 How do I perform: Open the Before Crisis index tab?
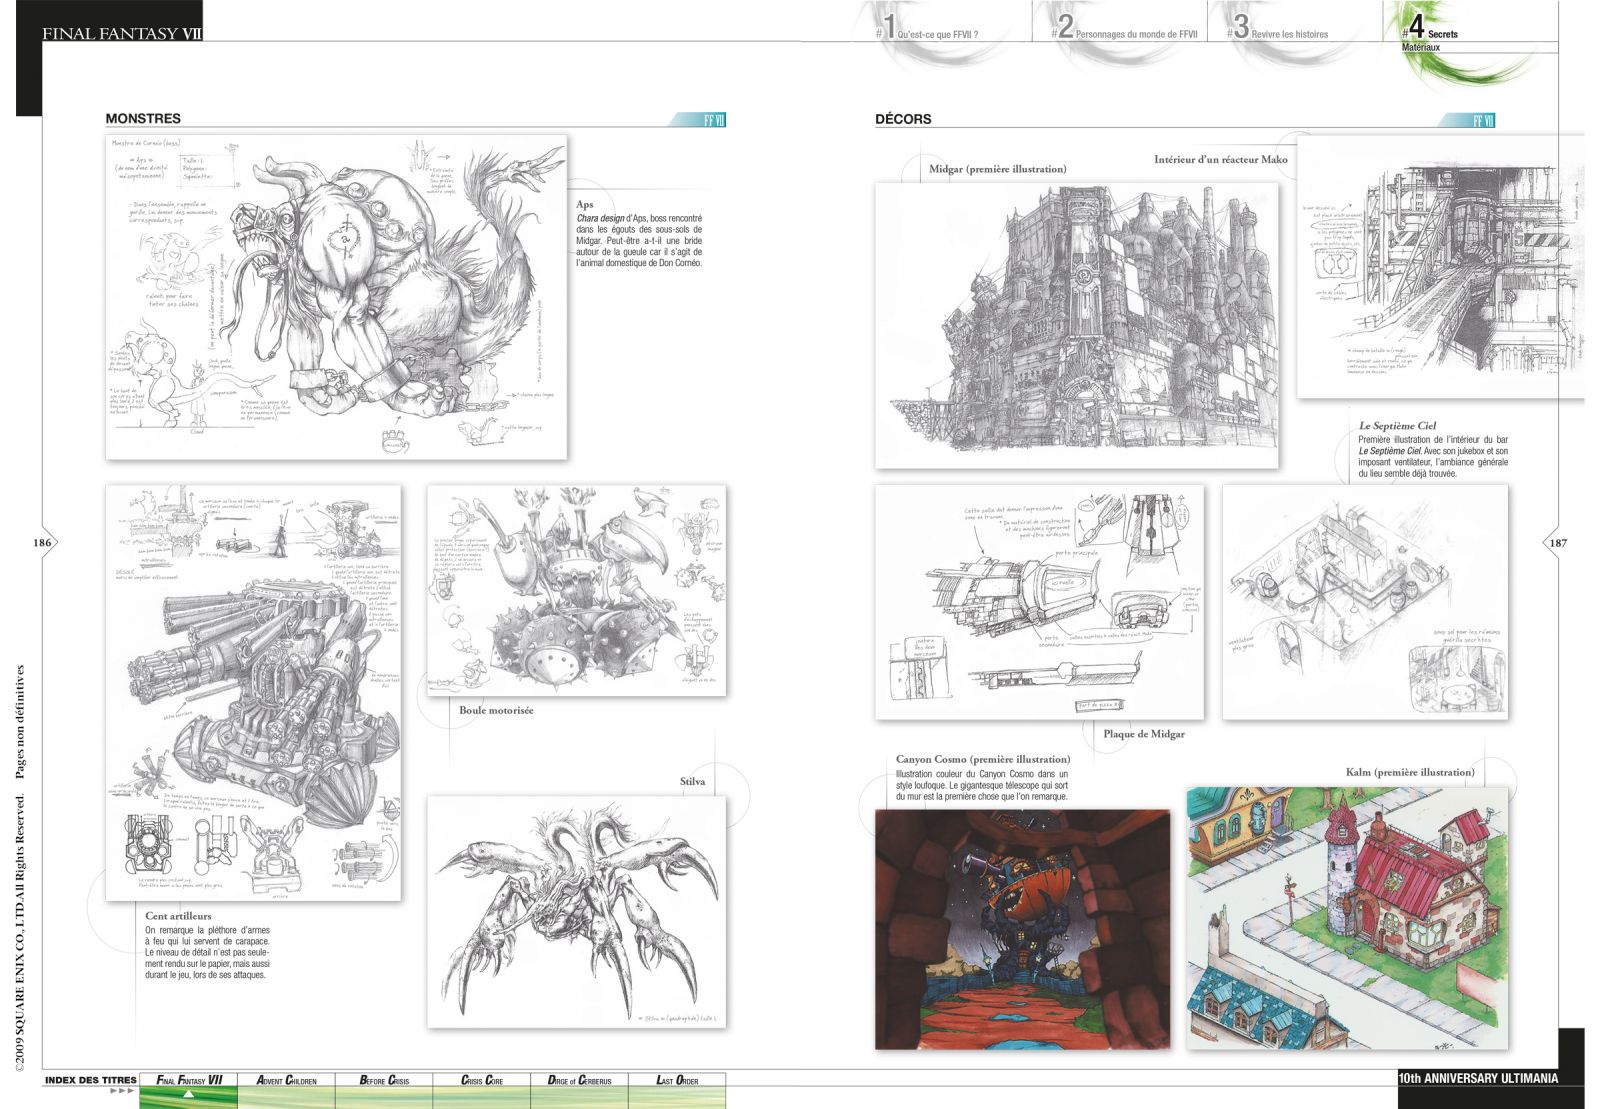tap(384, 1080)
